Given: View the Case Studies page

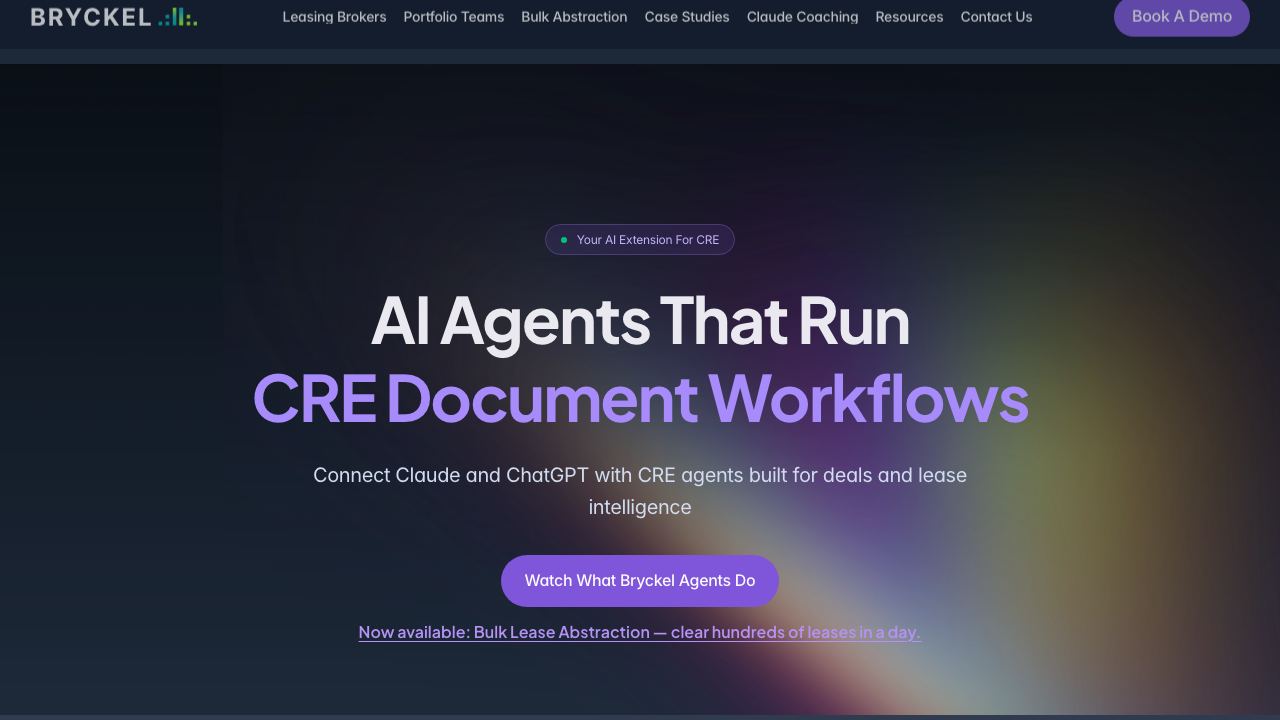Looking at the screenshot, I should (x=687, y=17).
